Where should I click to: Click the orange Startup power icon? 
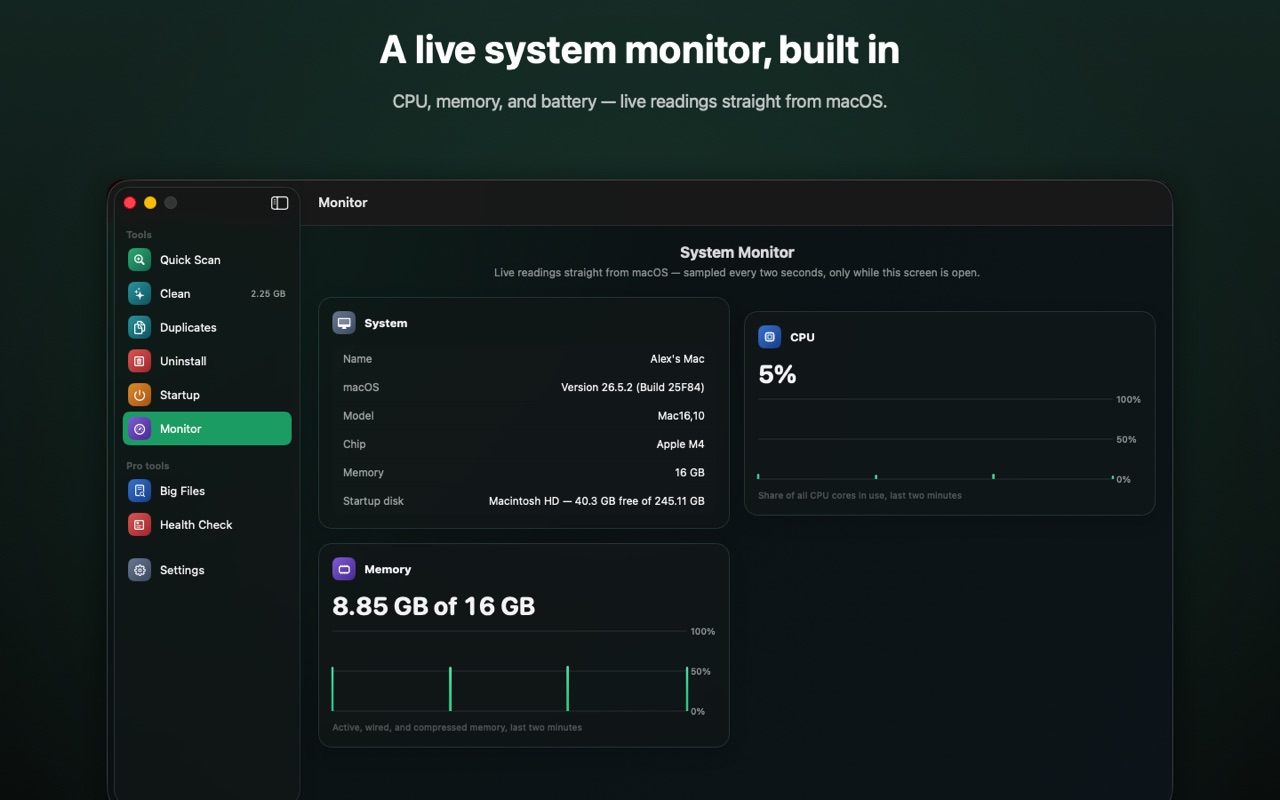[139, 395]
